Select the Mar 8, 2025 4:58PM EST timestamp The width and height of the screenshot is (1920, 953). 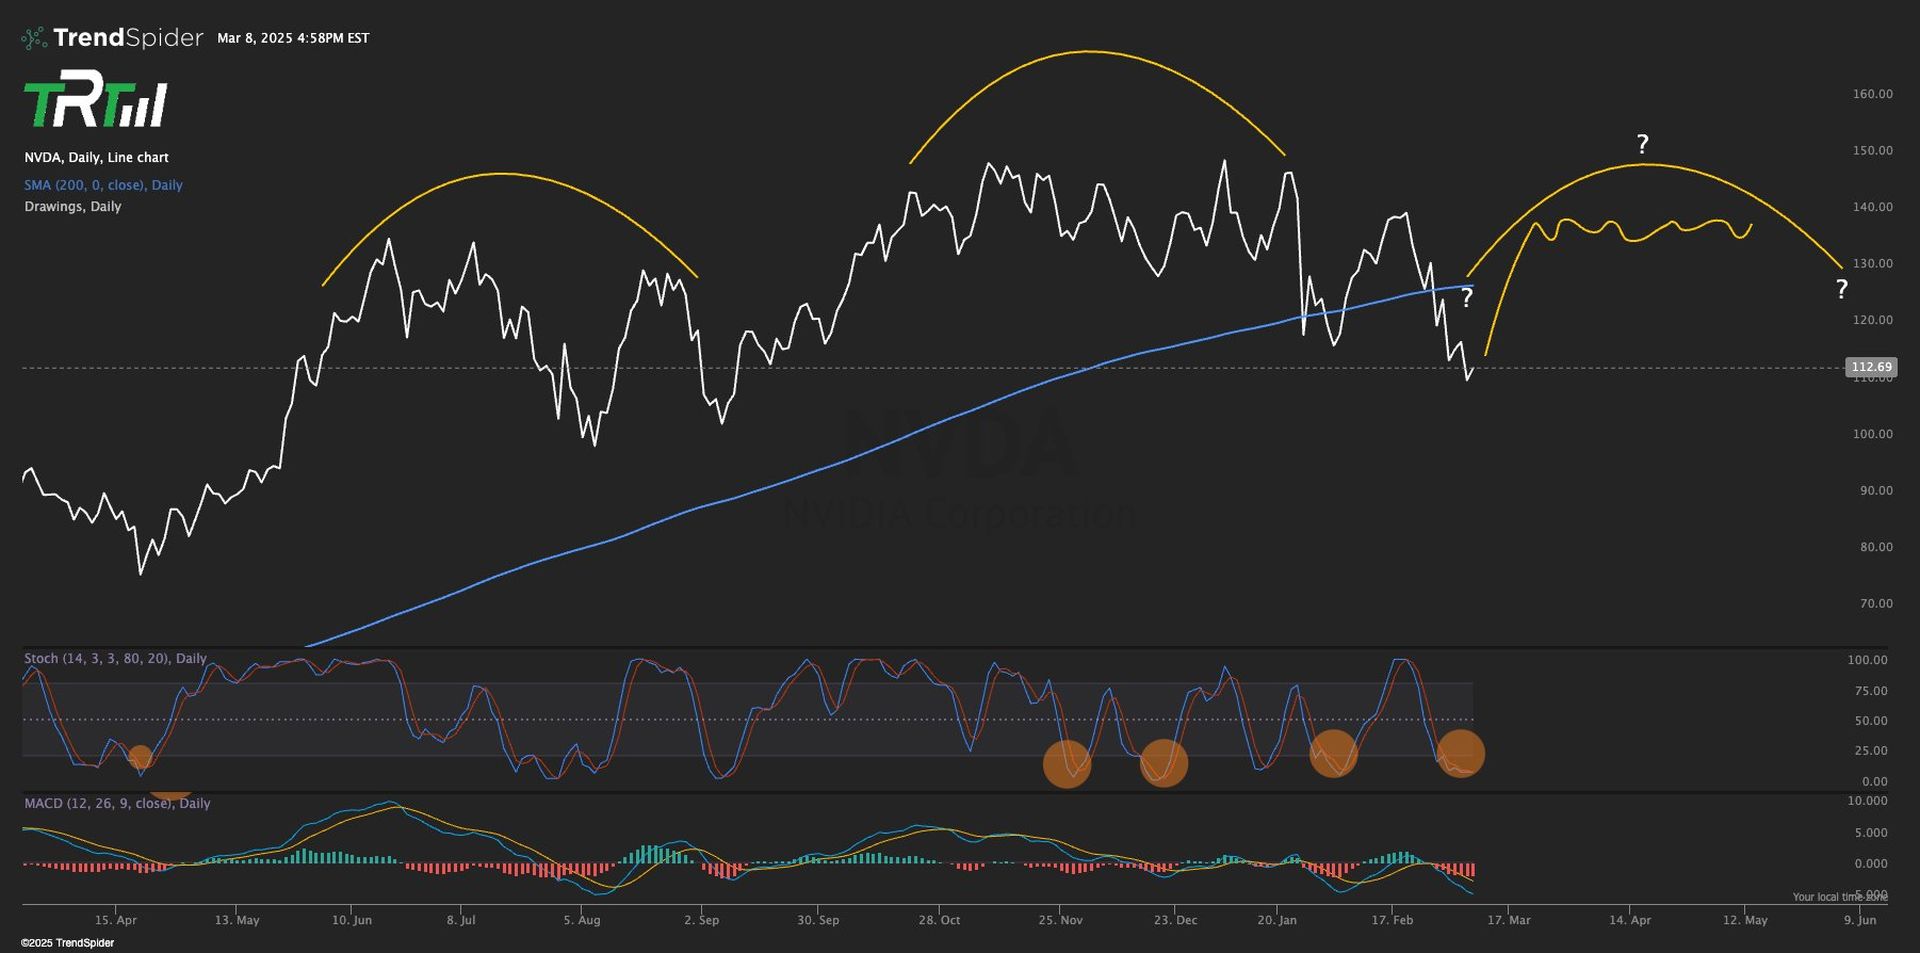(293, 38)
